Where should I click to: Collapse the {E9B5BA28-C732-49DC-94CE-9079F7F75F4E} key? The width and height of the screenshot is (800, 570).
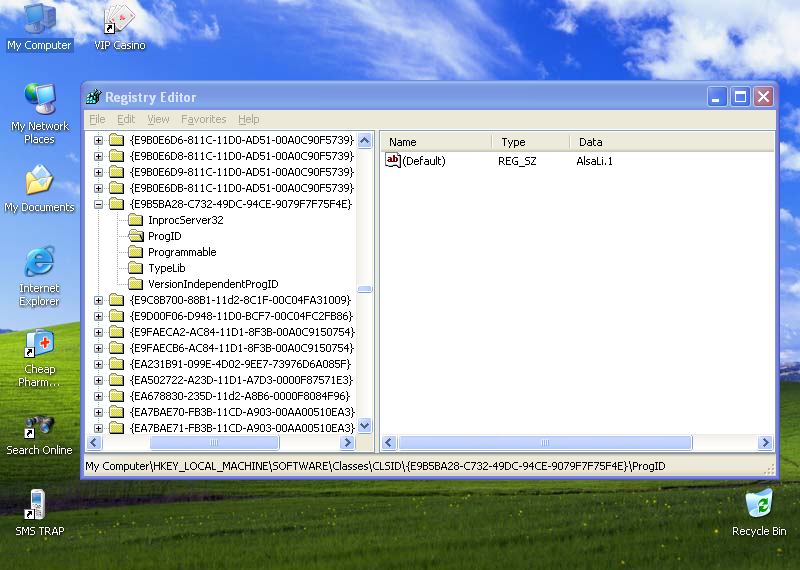98,205
